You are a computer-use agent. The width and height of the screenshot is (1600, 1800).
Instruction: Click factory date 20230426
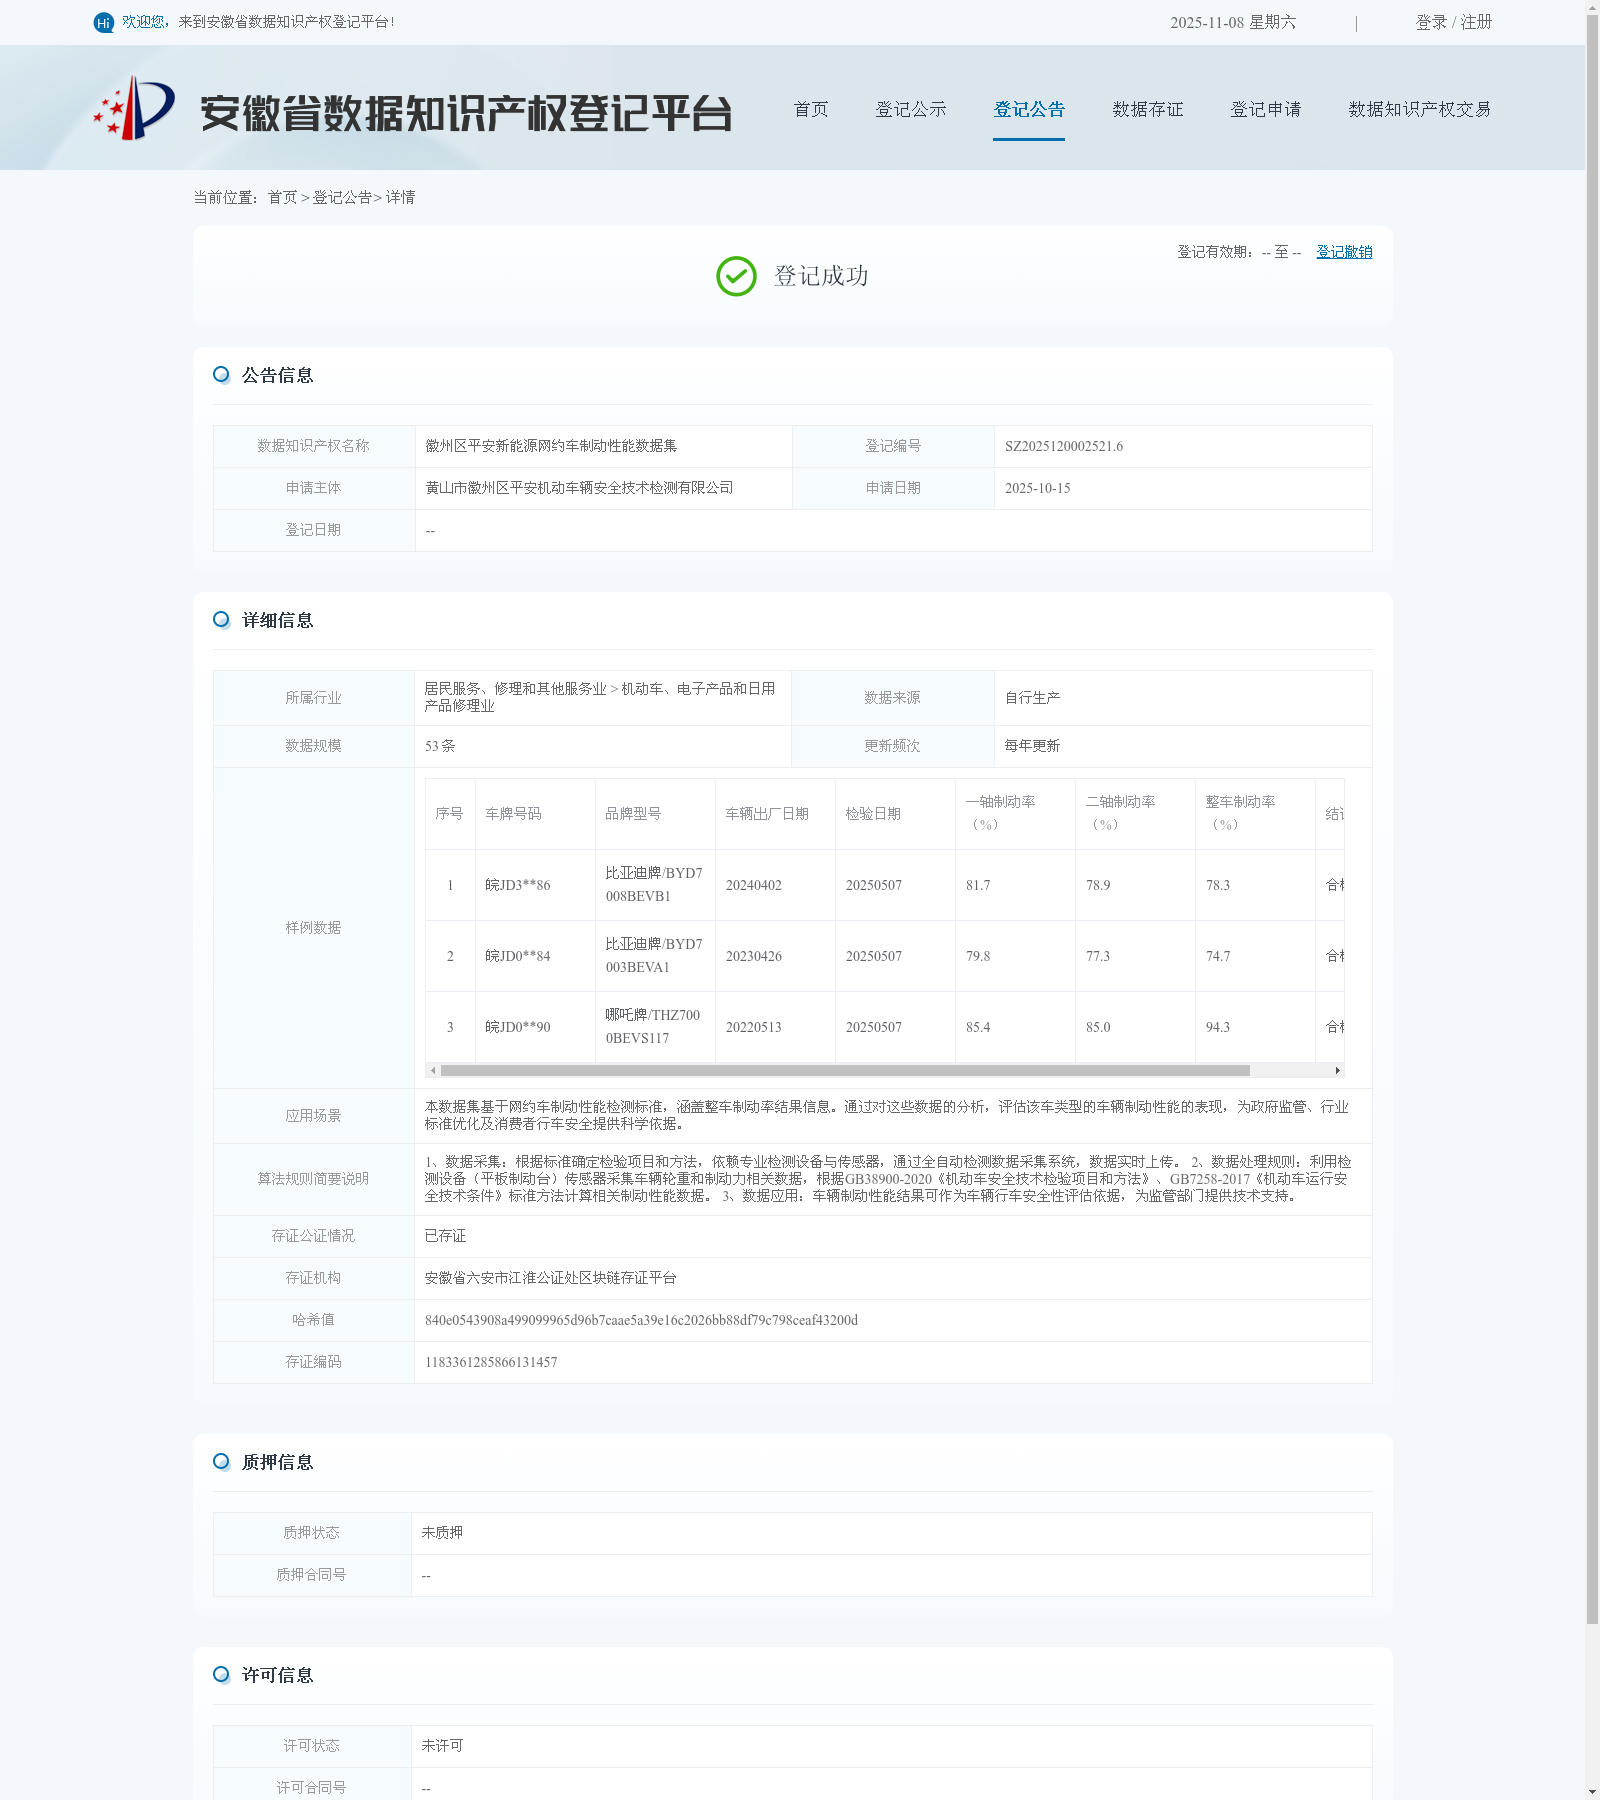(x=754, y=957)
